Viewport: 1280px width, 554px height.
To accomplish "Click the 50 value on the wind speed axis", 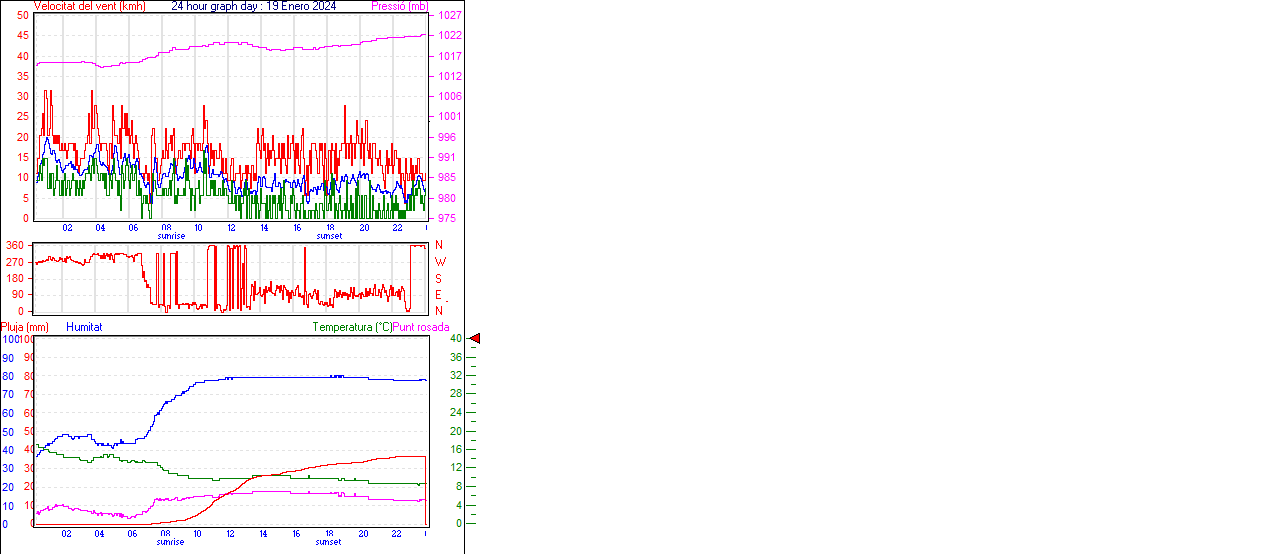I will coord(23,16).
